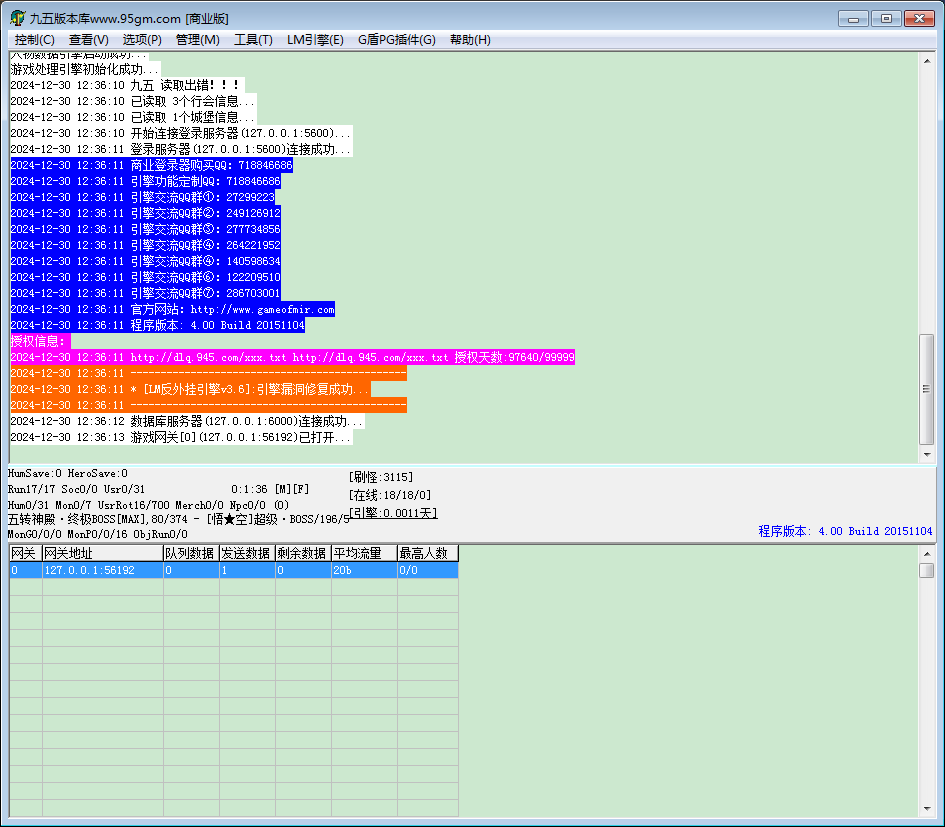The width and height of the screenshot is (945, 827).
Task: Click the application icon in title bar
Action: pyautogui.click(x=17, y=18)
